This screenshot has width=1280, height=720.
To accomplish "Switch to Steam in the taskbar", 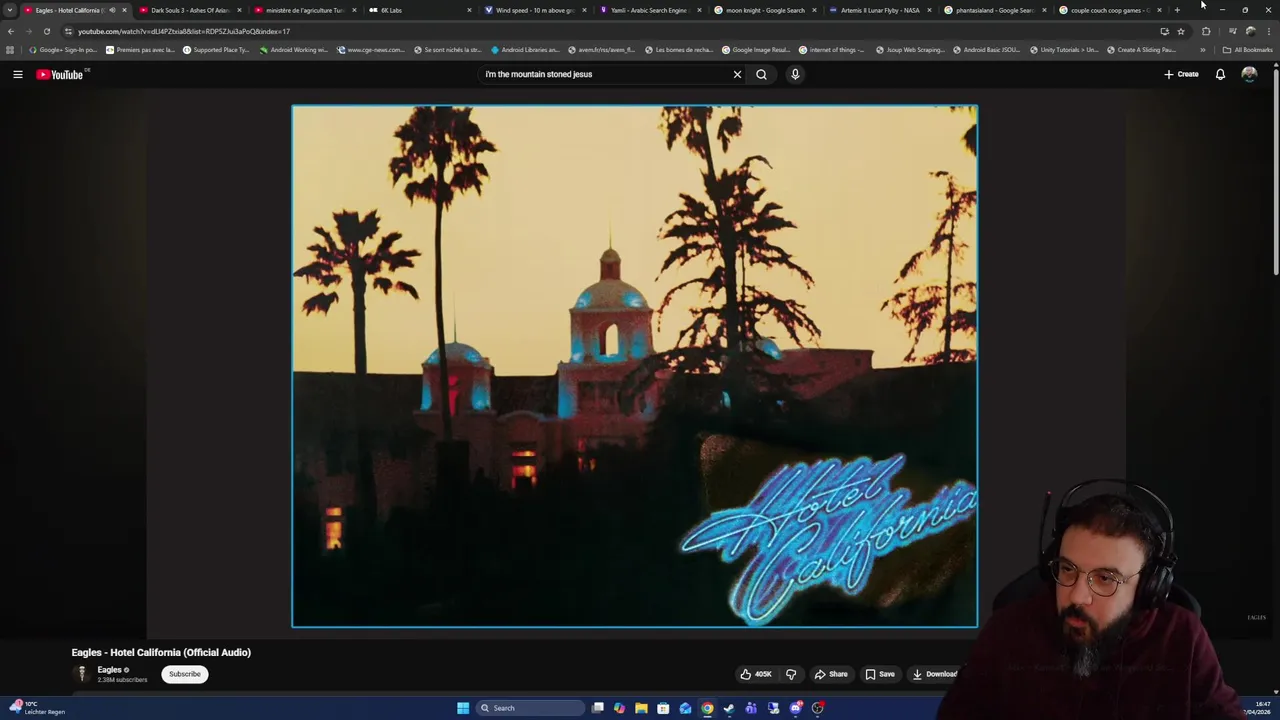I will tap(729, 708).
